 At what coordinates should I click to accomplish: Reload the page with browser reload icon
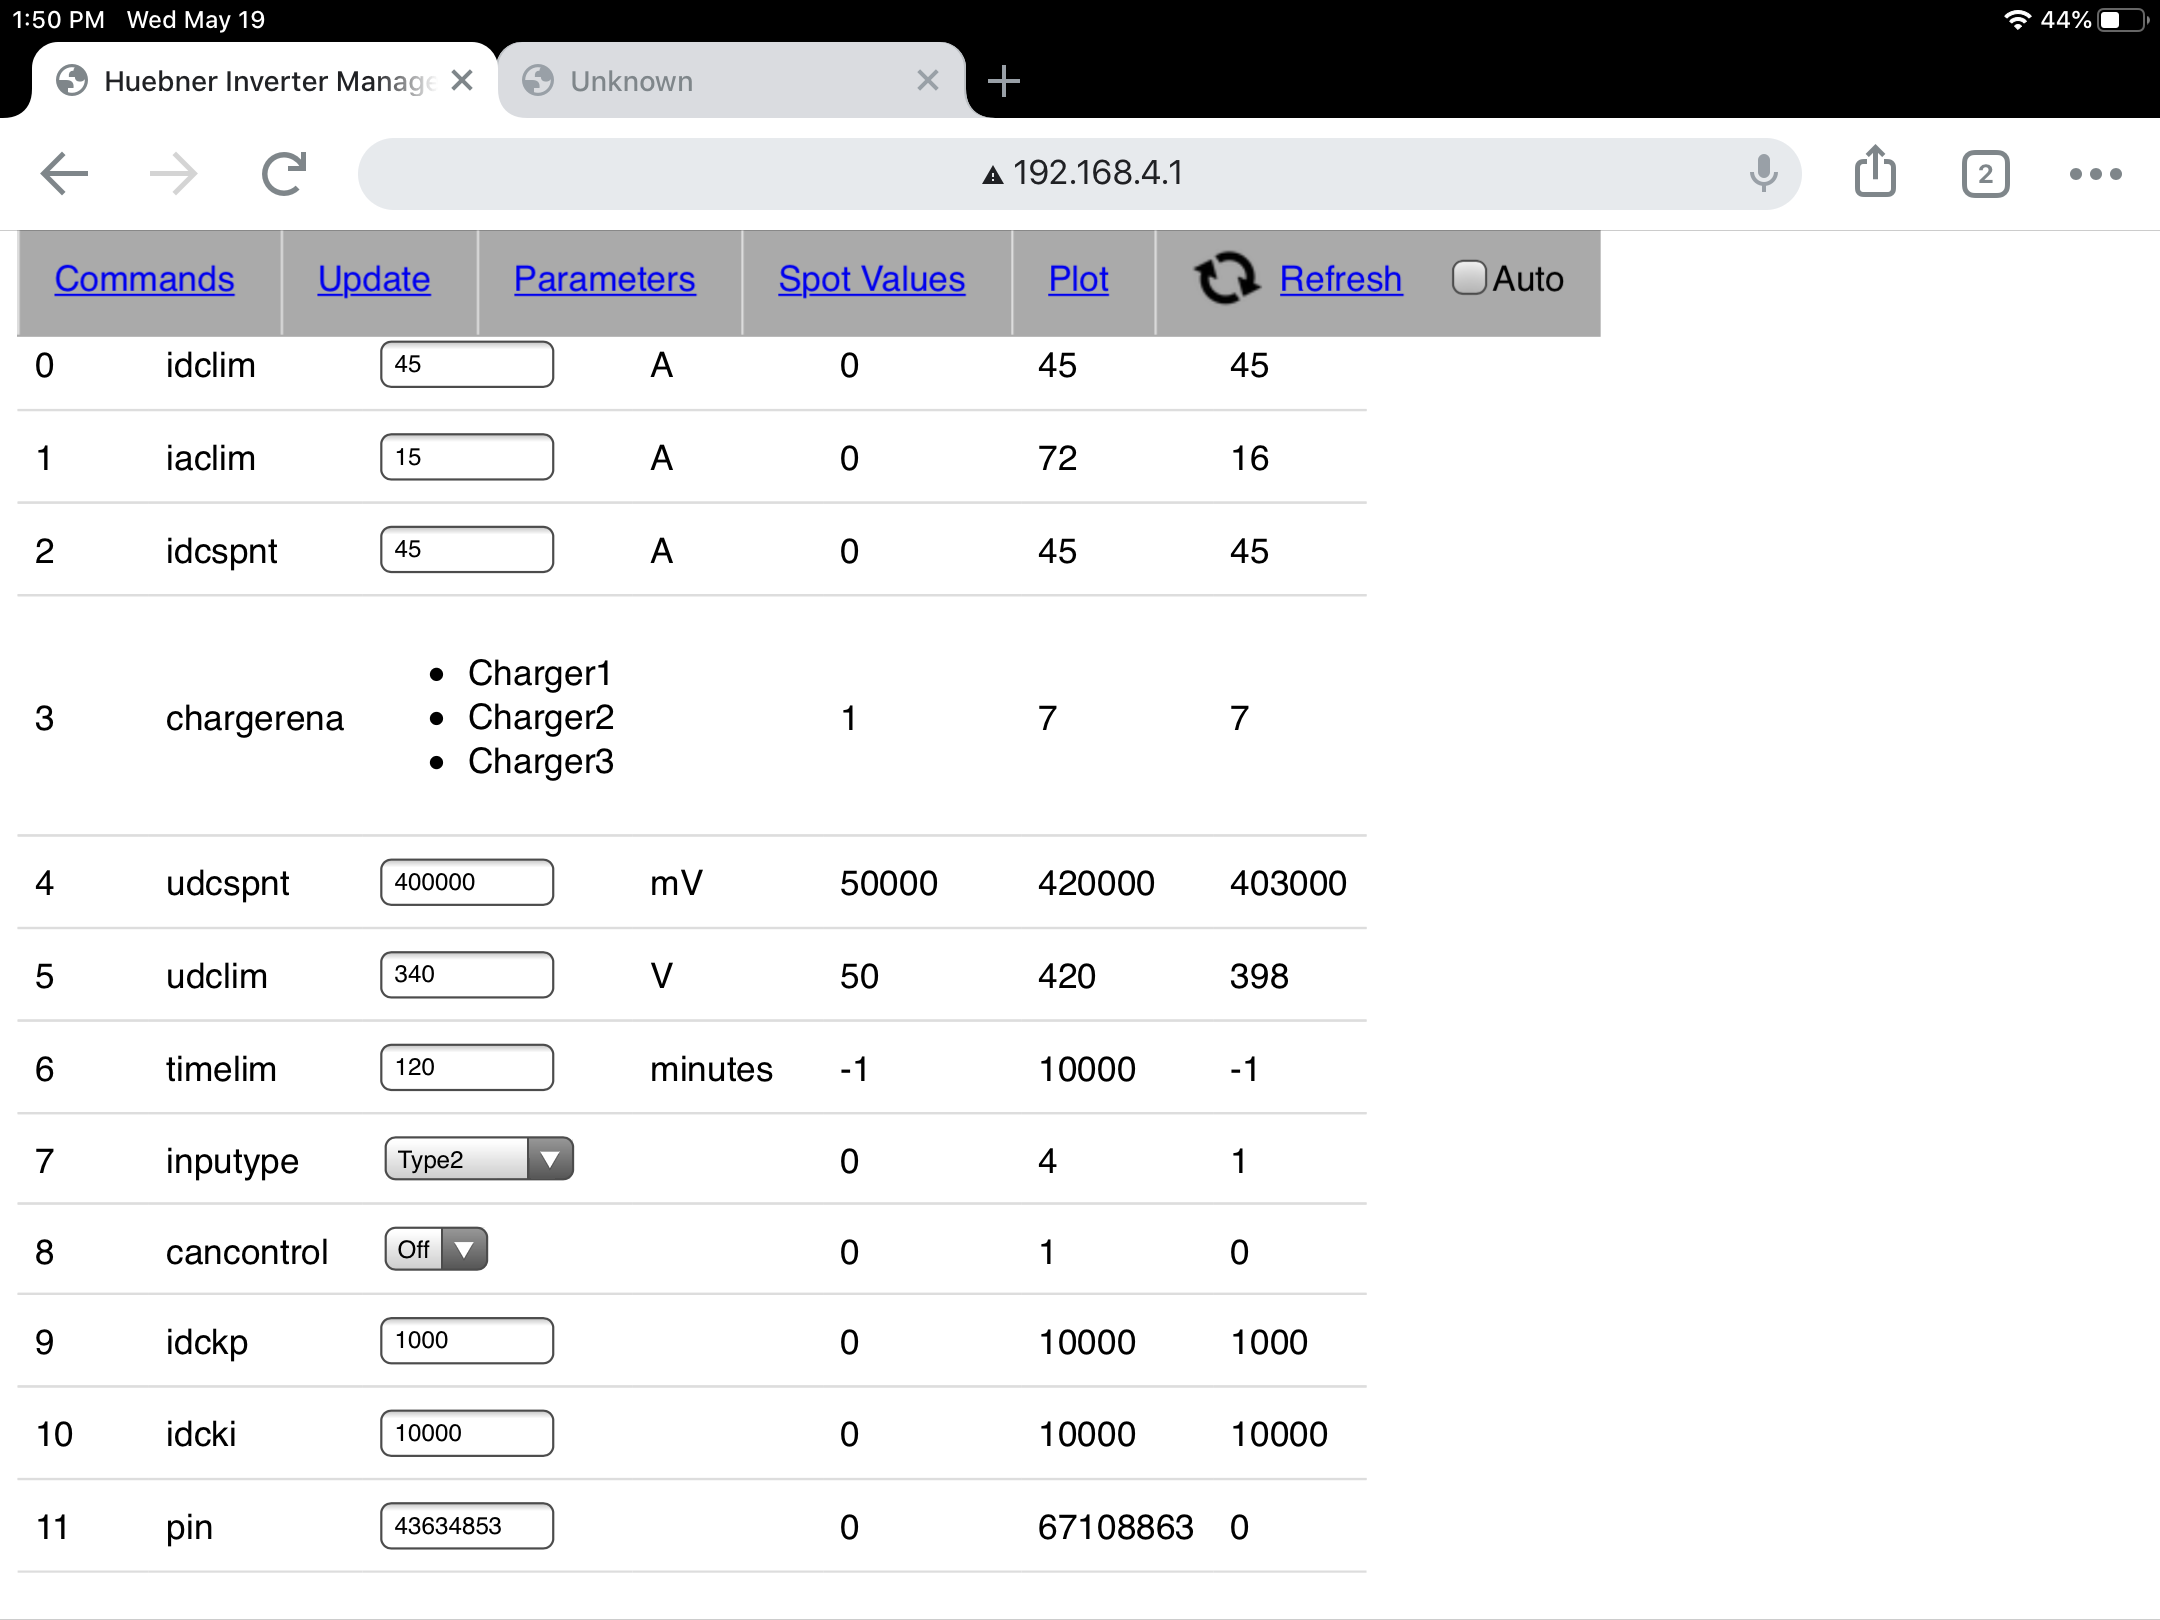click(284, 174)
